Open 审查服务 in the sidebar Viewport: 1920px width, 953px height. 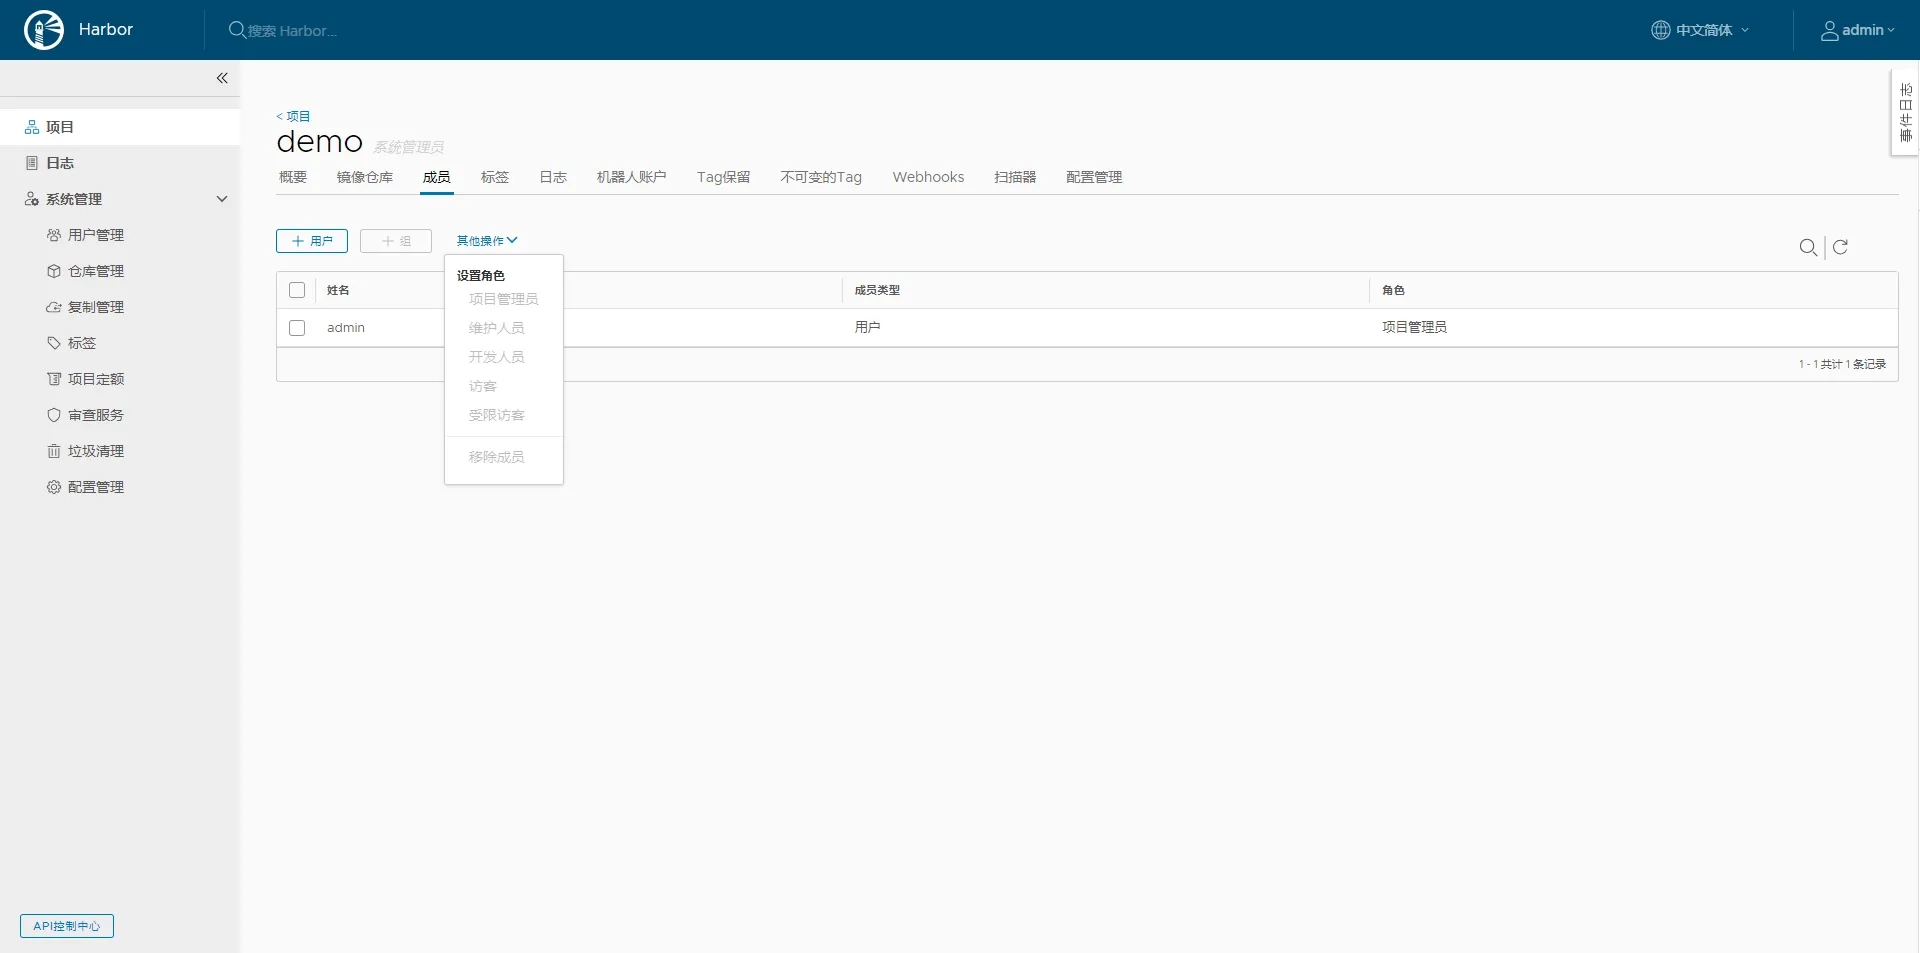click(x=96, y=415)
